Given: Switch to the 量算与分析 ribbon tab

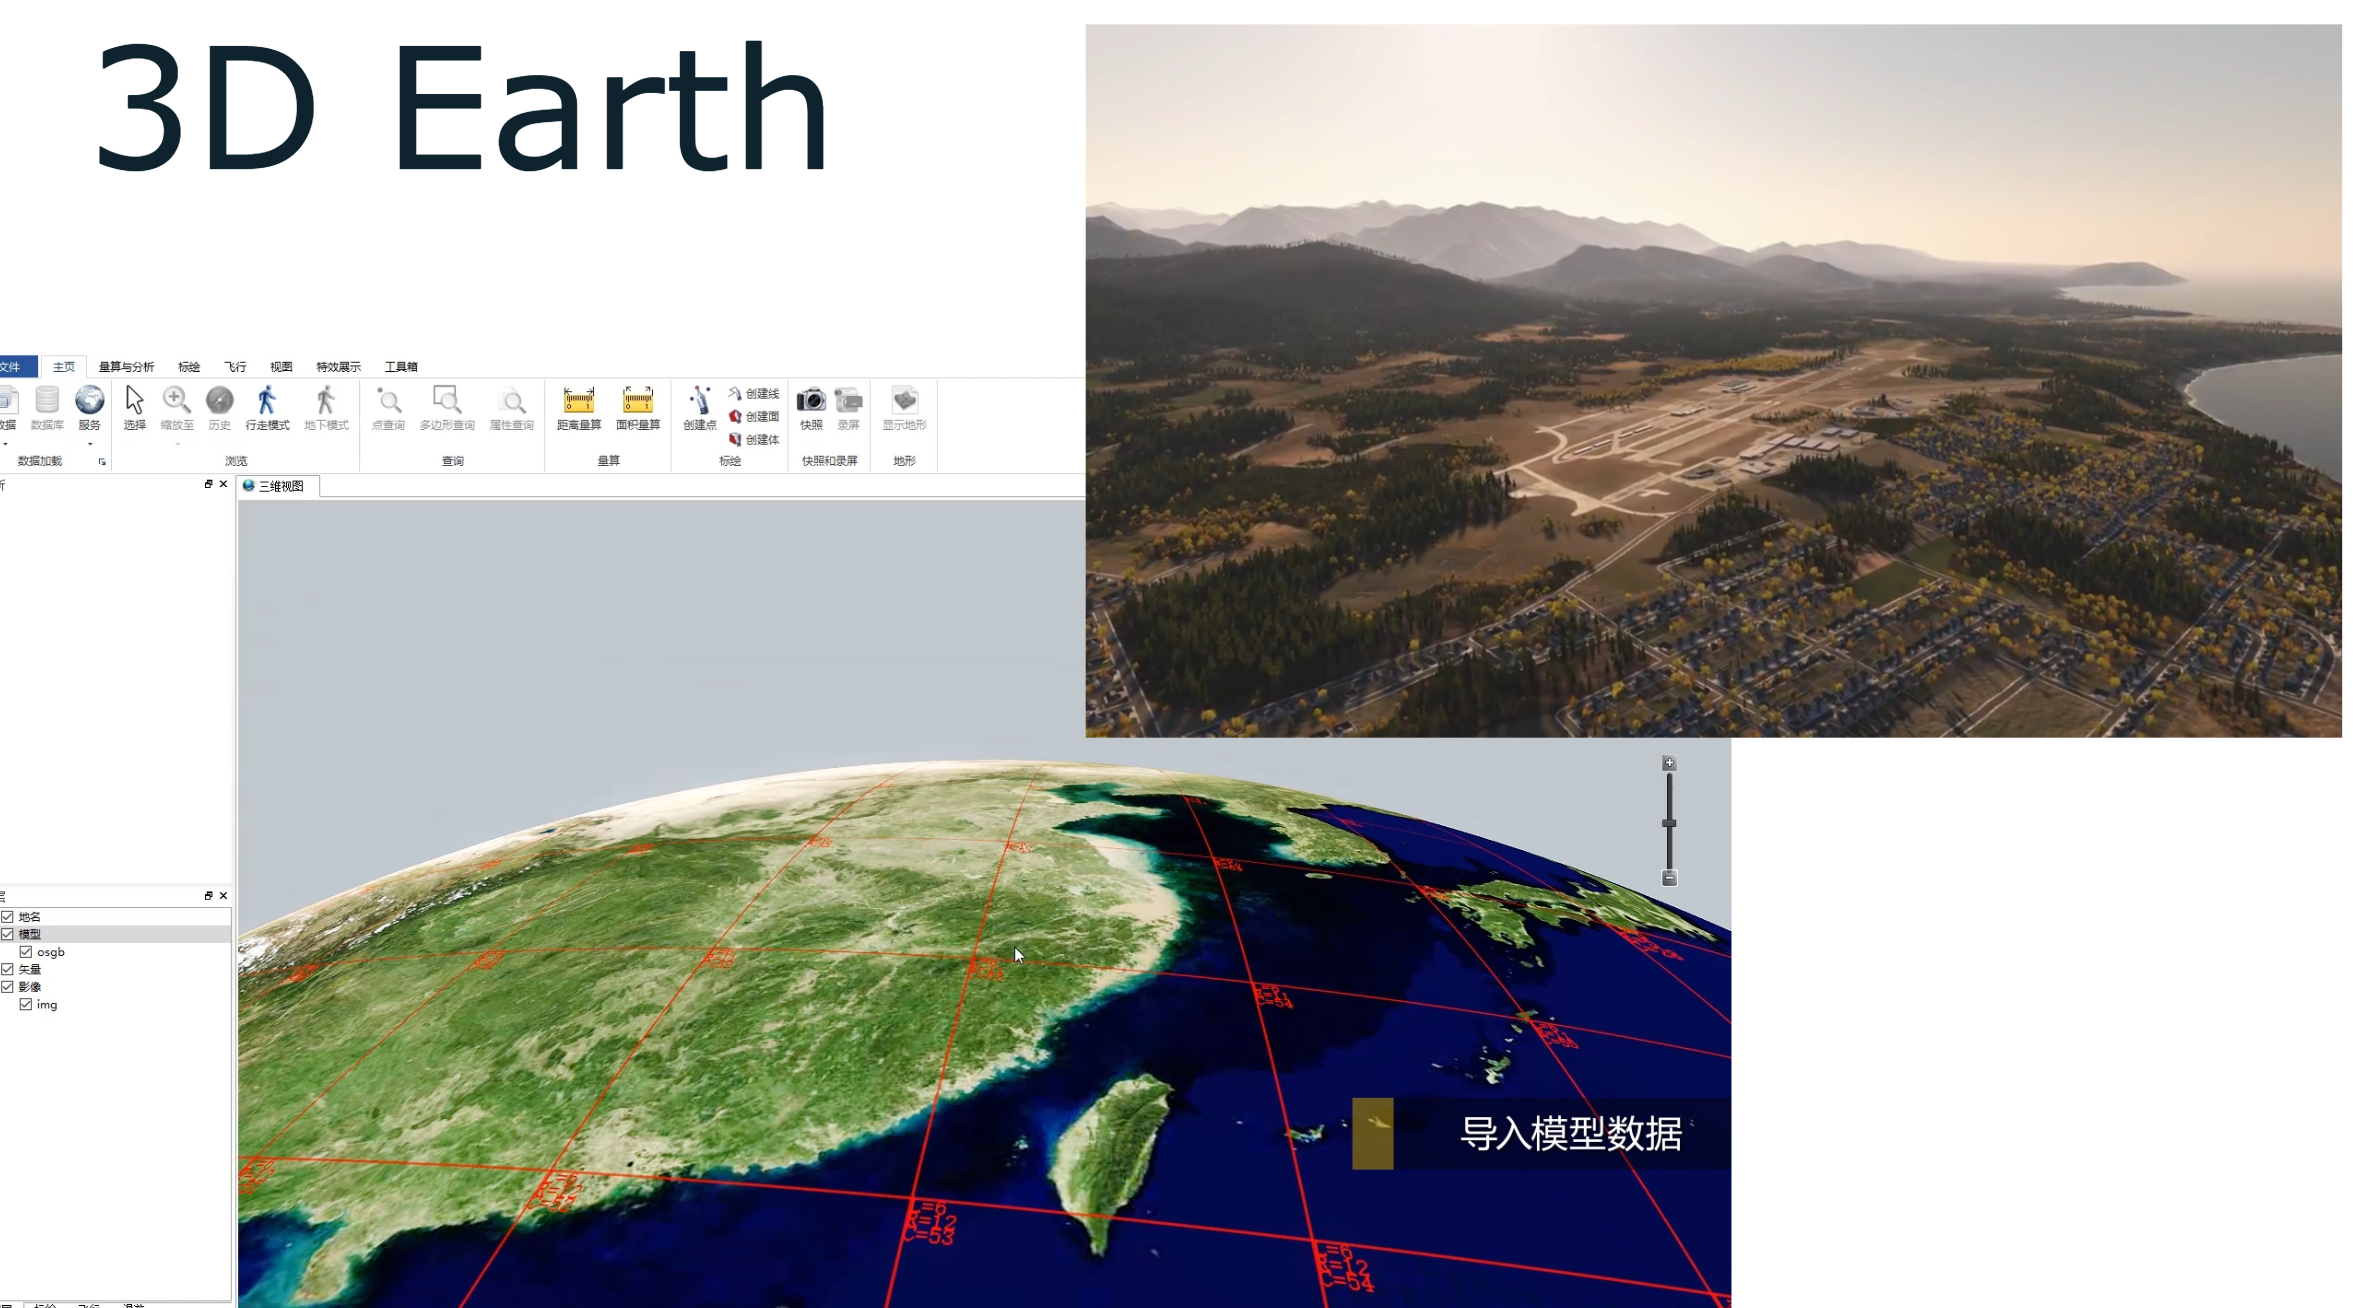Looking at the screenshot, I should point(126,367).
